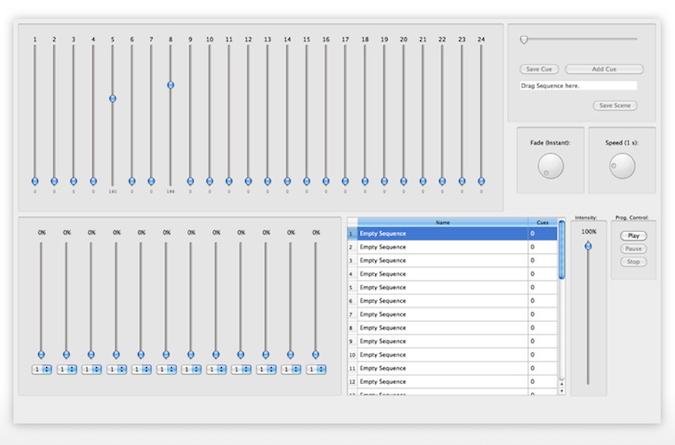Select sequence row 2 Empty Sequence
675x445 pixels.
click(x=452, y=247)
